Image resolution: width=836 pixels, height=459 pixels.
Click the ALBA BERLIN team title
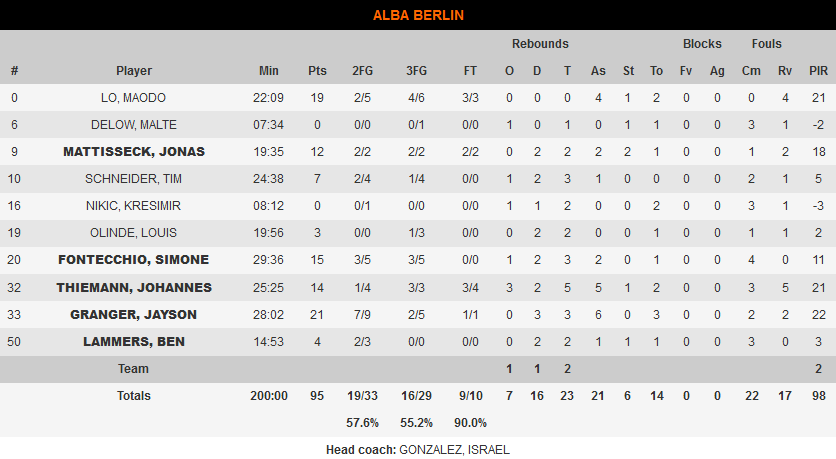[419, 15]
